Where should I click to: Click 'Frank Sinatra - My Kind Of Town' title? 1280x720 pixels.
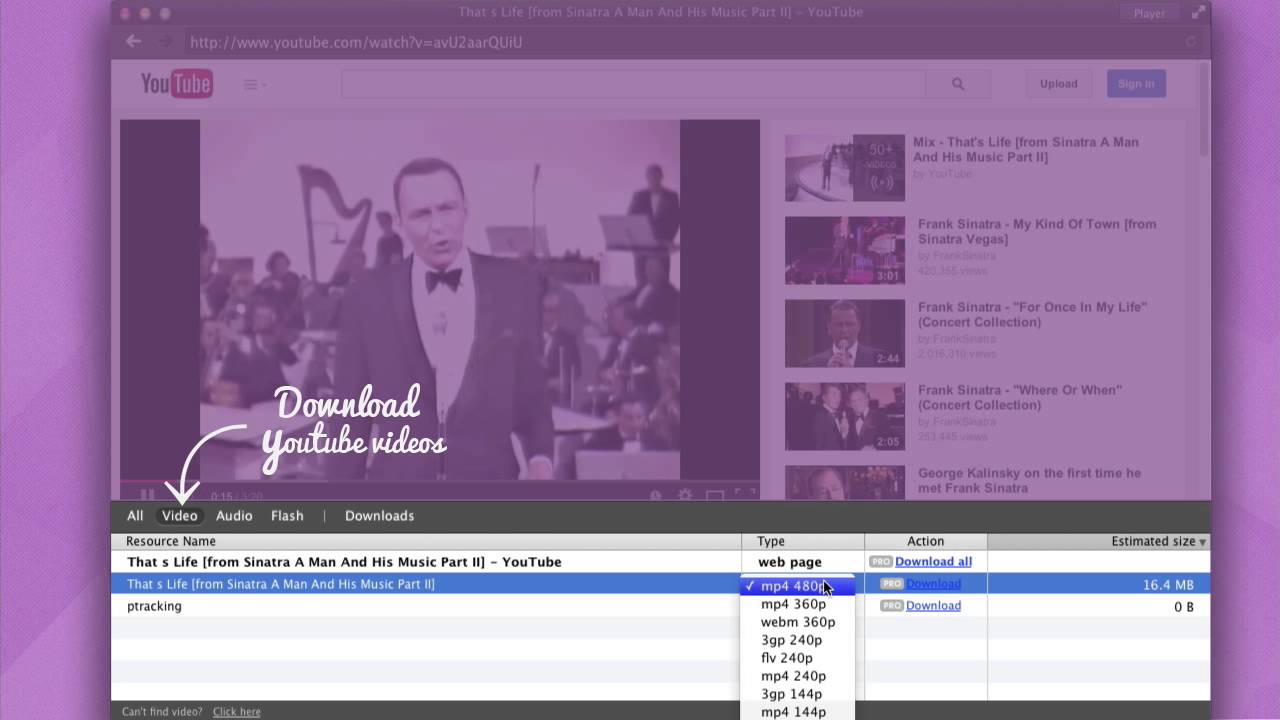(x=1037, y=232)
